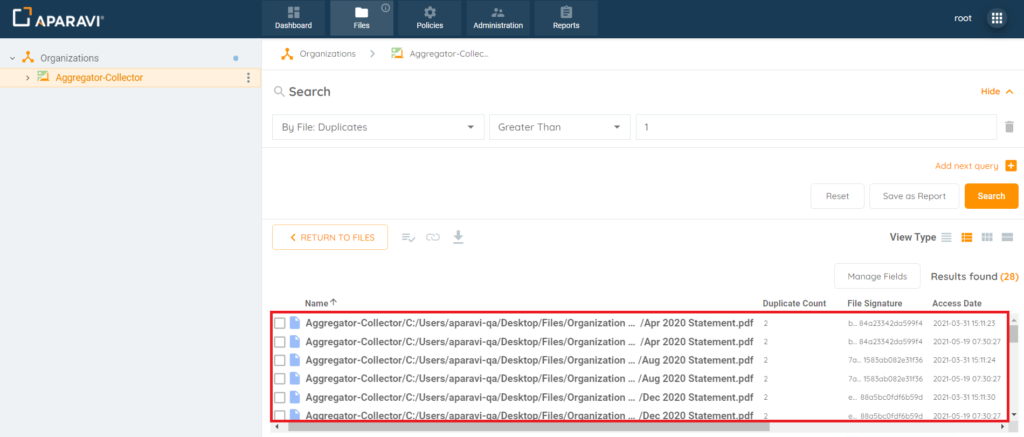Click the link chain toolbar icon
This screenshot has height=437, width=1024.
433,237
